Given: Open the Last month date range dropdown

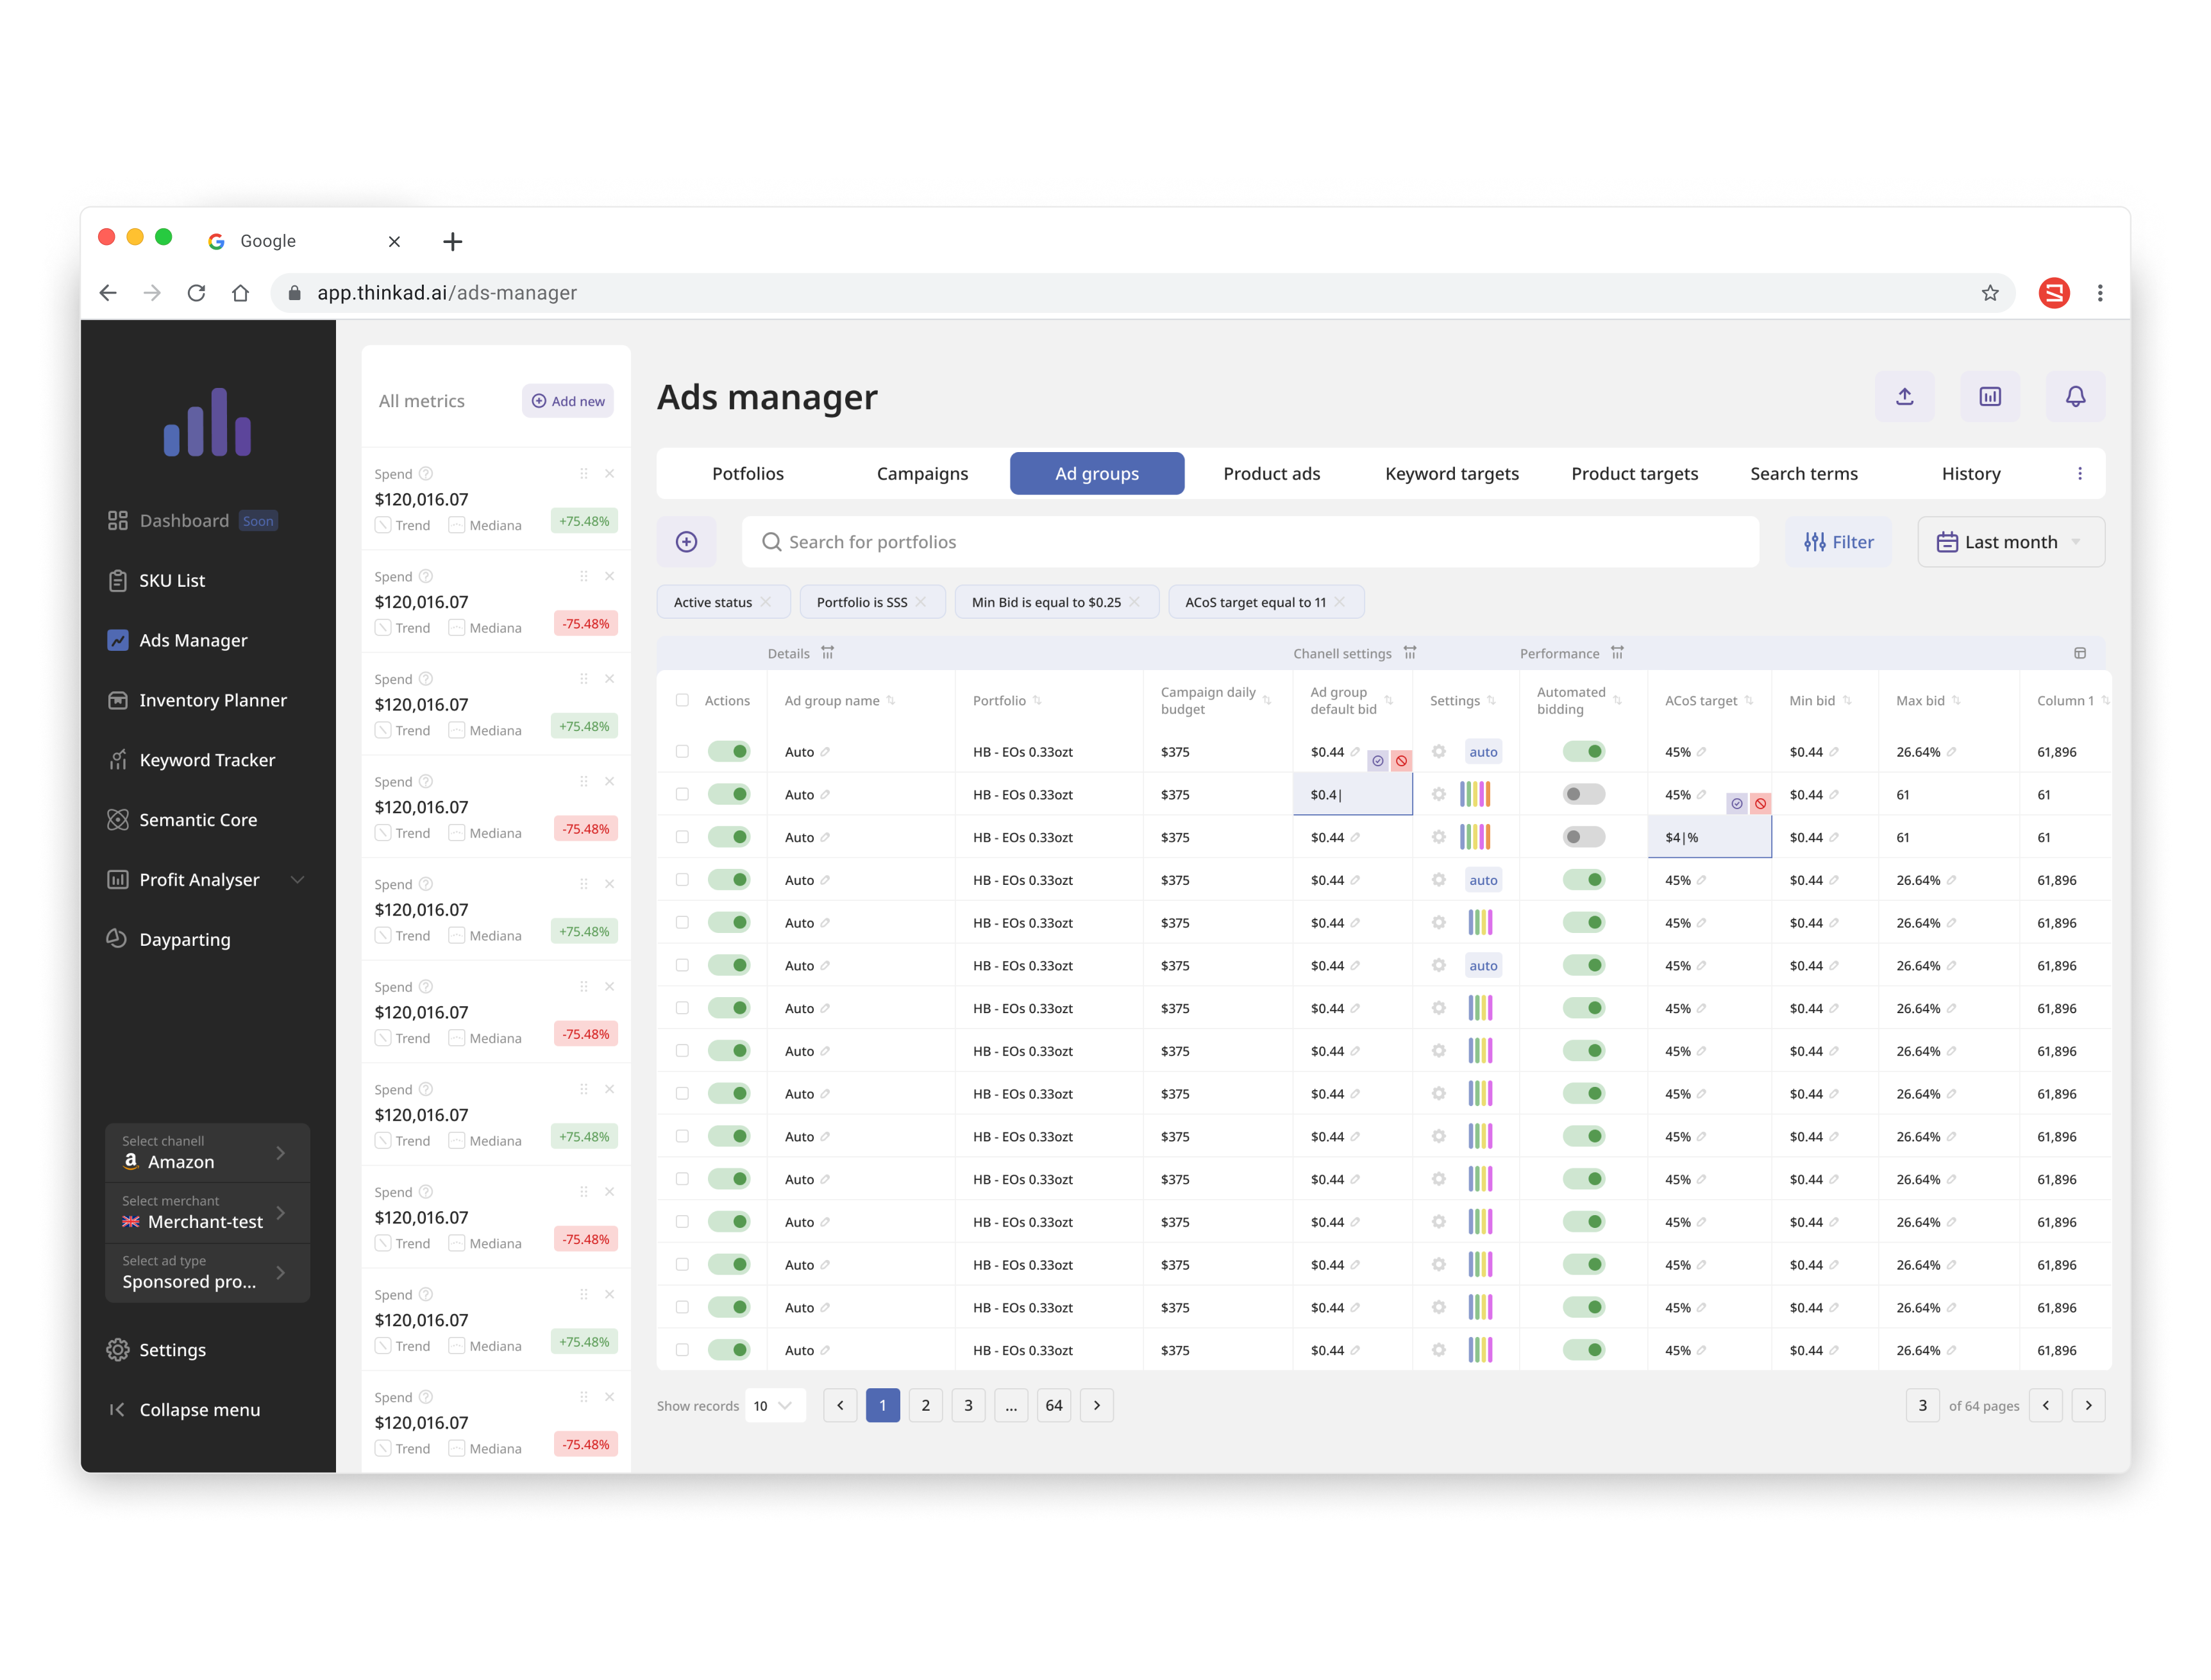Looking at the screenshot, I should click(x=2010, y=542).
